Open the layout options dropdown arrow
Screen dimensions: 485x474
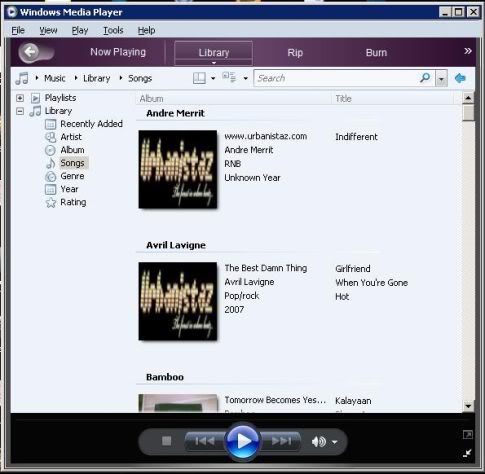(213, 79)
